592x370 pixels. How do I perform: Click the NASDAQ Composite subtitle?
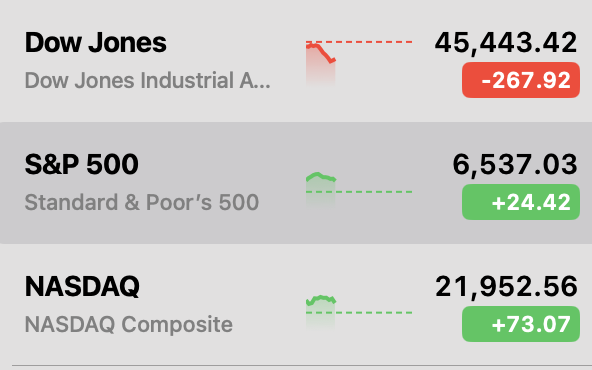tap(128, 324)
